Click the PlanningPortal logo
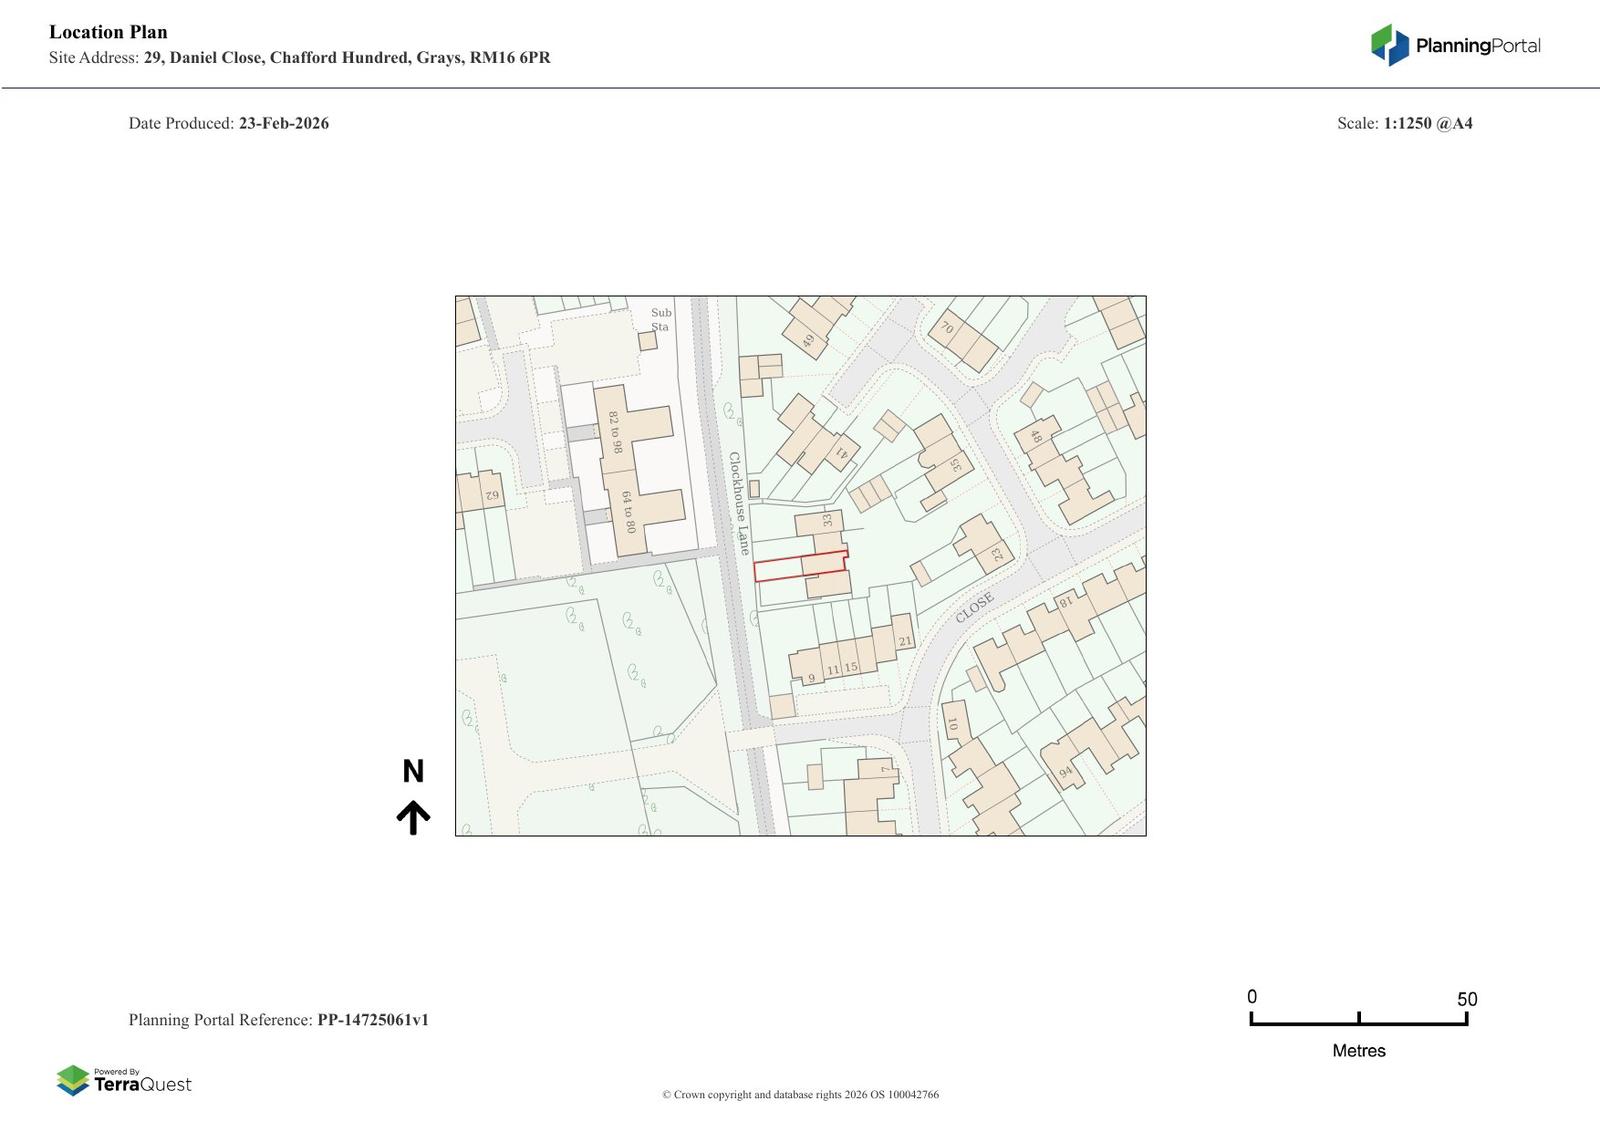Viewport: 1600px width, 1132px height. [1455, 45]
